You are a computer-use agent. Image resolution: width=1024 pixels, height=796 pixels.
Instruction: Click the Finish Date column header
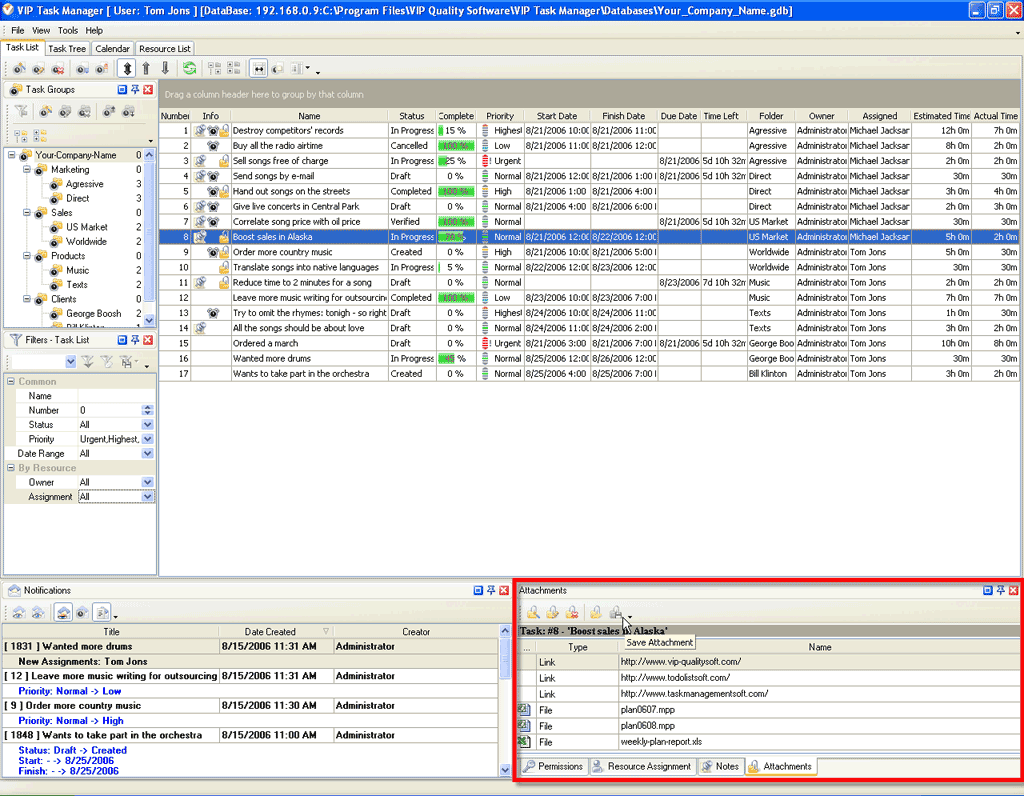click(623, 116)
